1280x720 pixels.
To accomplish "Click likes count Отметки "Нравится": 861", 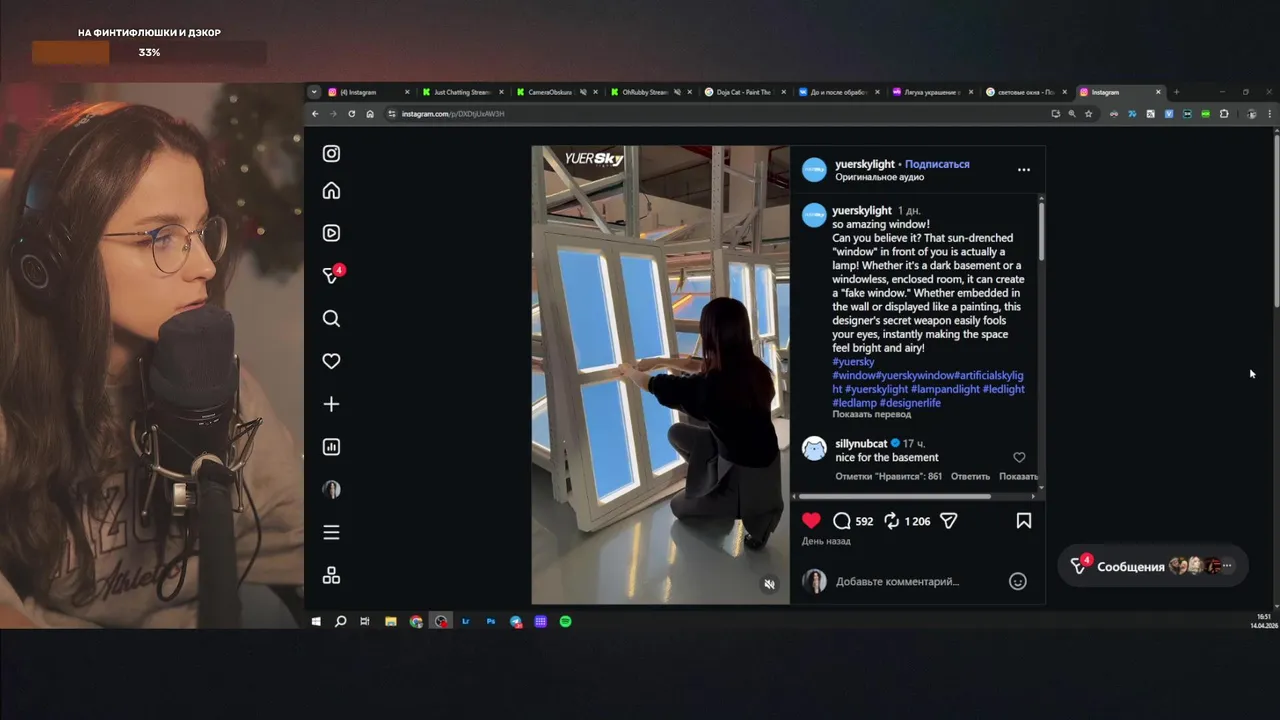I will (888, 476).
